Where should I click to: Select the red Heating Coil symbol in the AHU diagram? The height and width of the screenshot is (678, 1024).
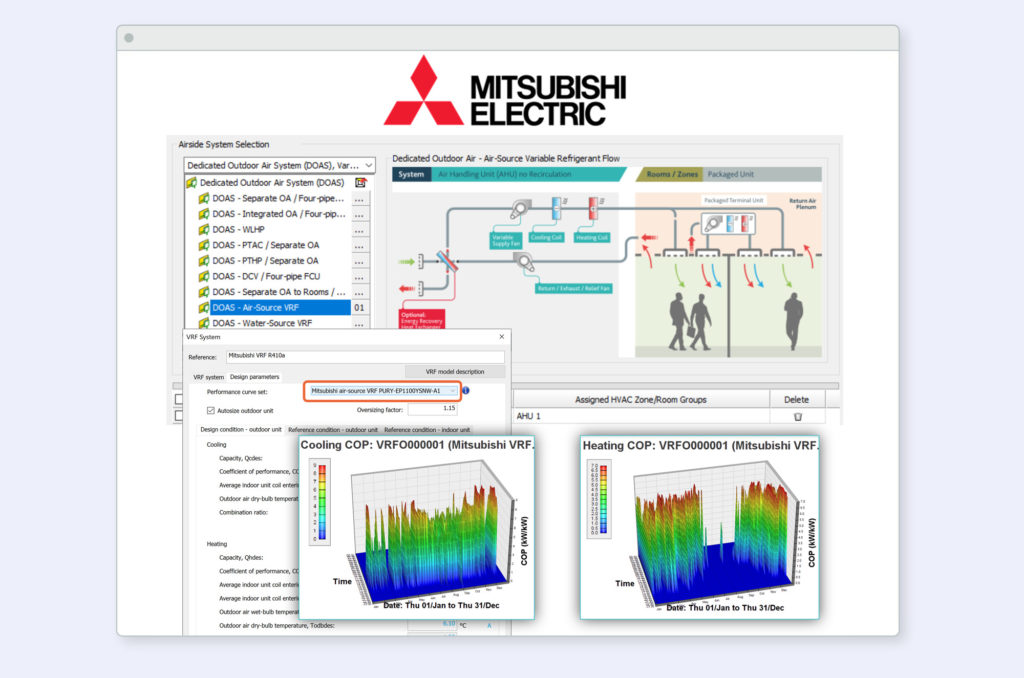[x=593, y=209]
